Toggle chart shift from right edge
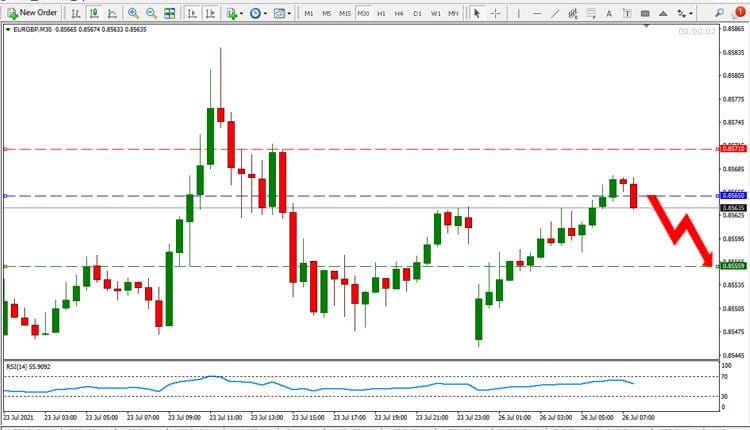Viewport: 750px width, 430px height. (x=210, y=13)
